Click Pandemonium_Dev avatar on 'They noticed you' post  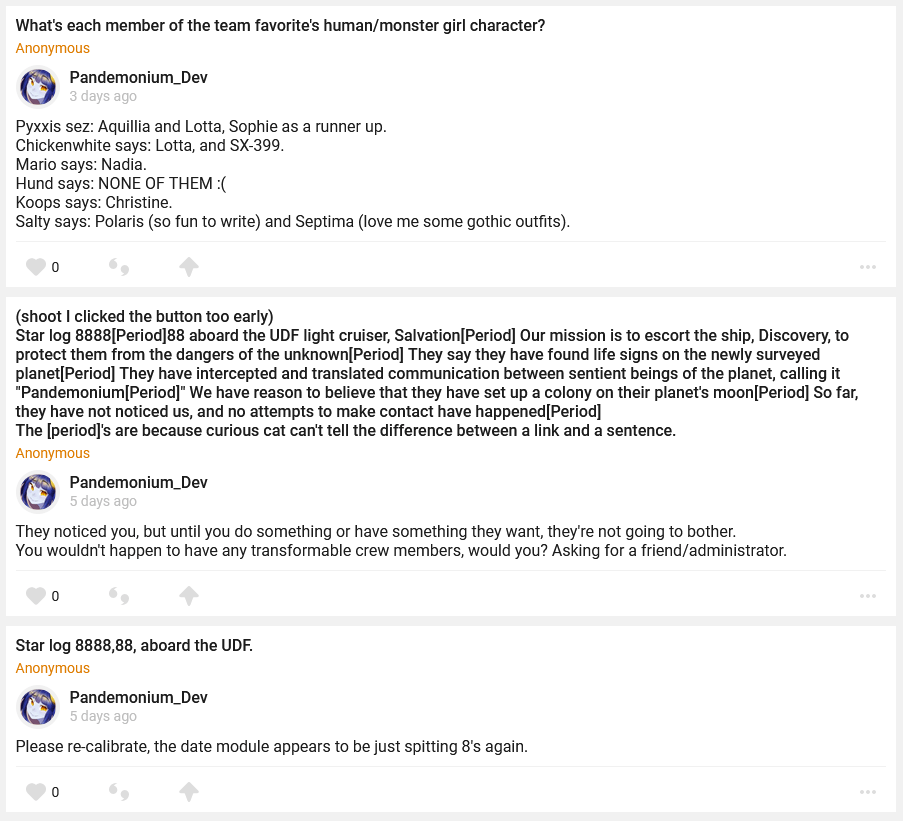38,492
